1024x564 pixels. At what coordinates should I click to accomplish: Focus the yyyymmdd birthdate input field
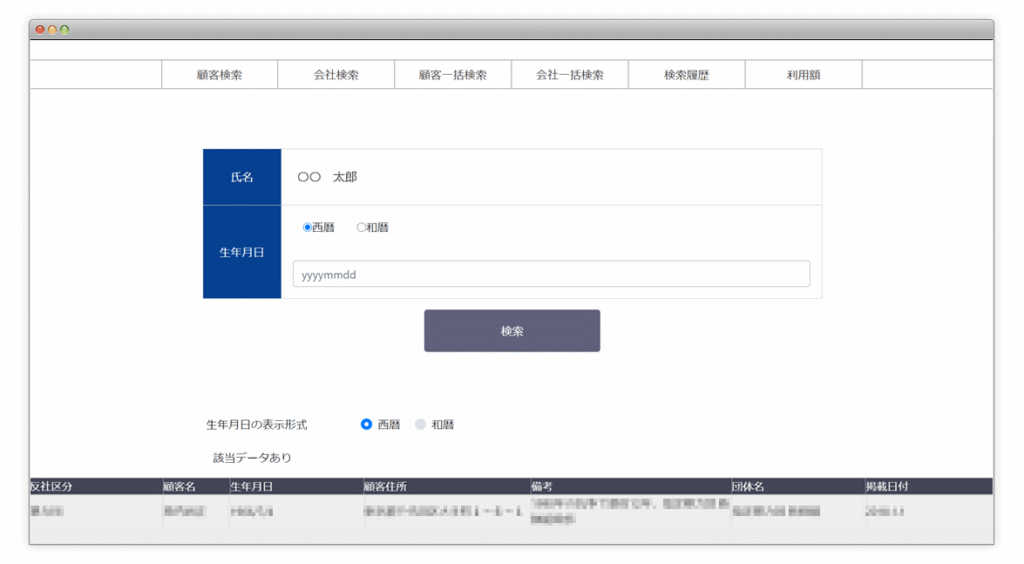click(551, 274)
